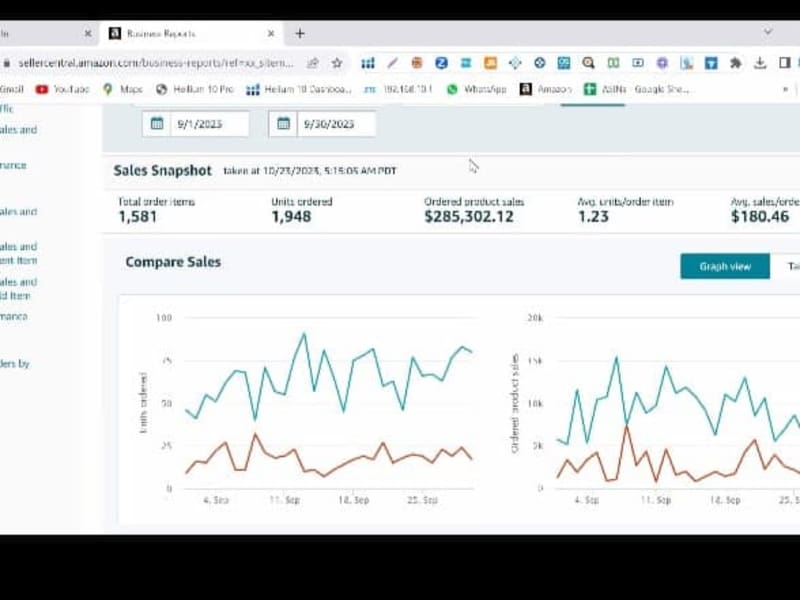Open the Gmail bookmark
This screenshot has height=600, width=800.
point(12,89)
